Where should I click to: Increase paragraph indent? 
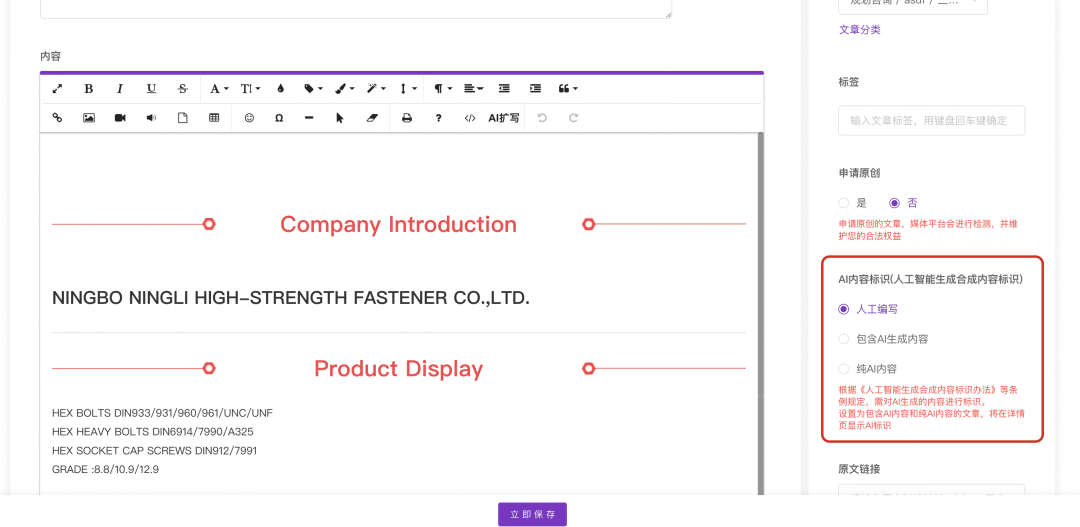click(x=535, y=89)
